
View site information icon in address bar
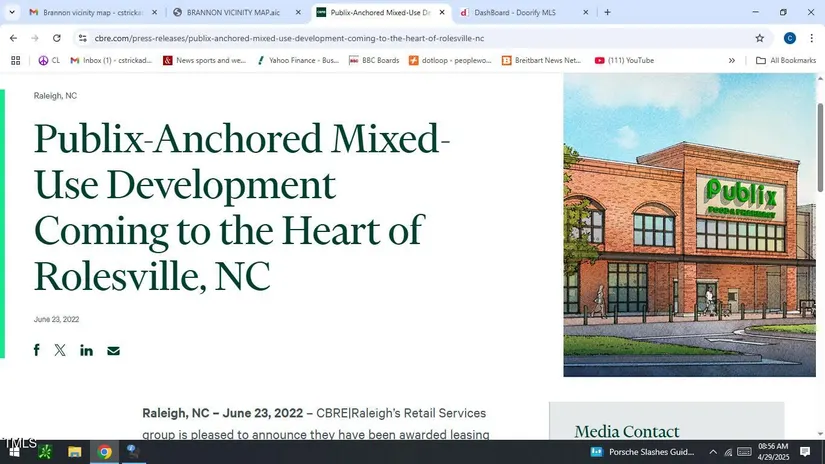83,38
